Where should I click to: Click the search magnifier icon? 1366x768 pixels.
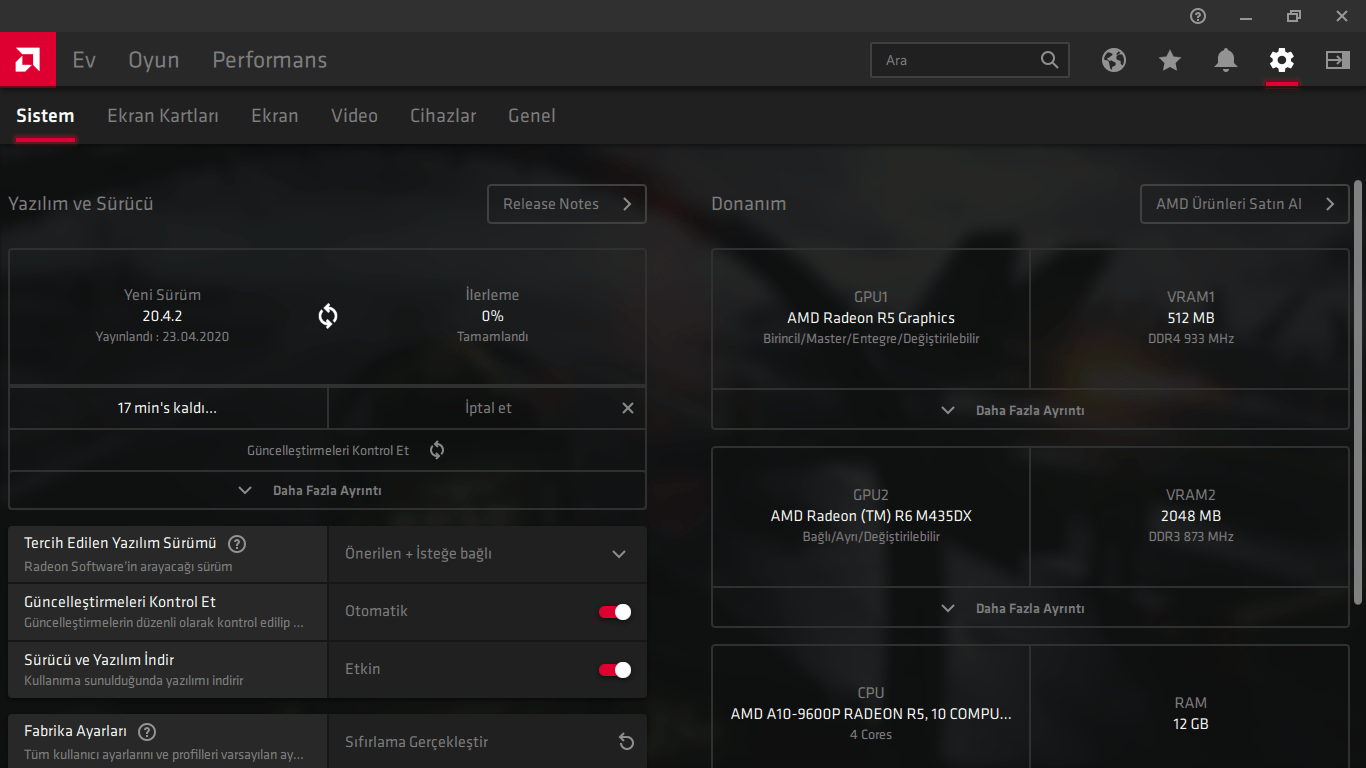tap(1049, 60)
